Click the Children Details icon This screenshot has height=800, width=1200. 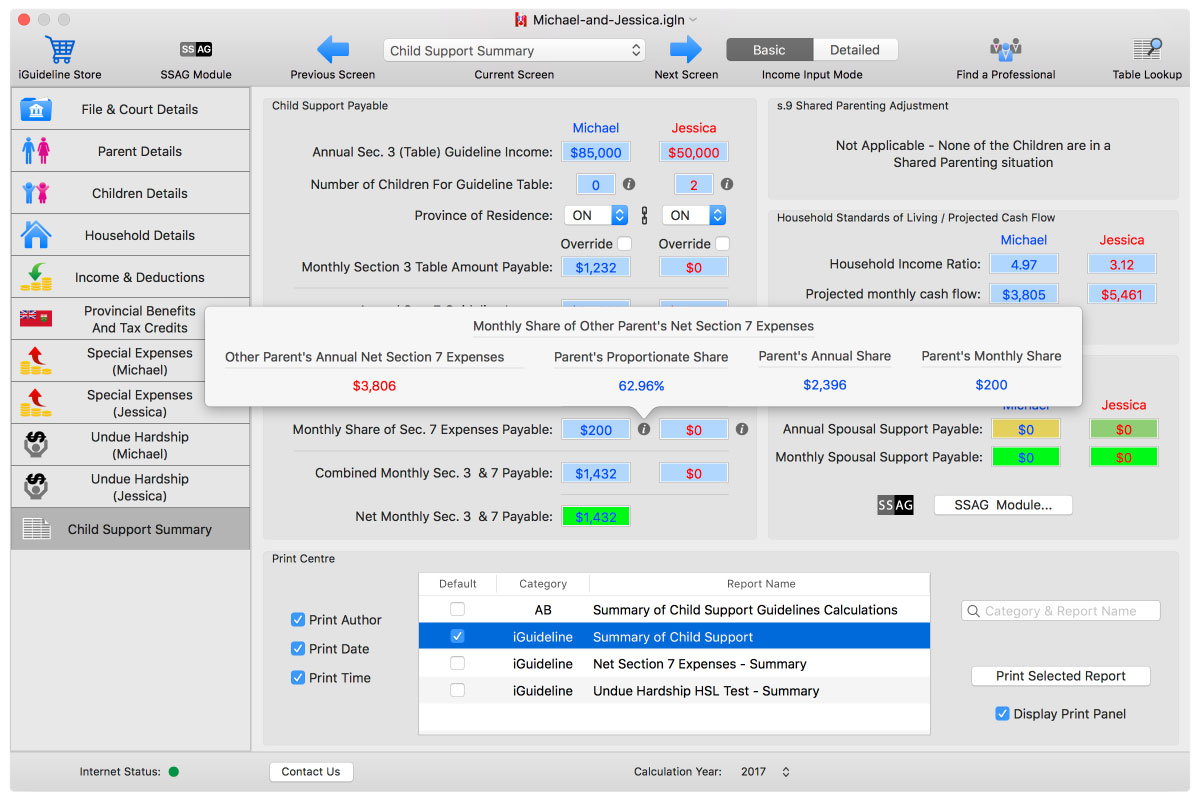[36, 193]
